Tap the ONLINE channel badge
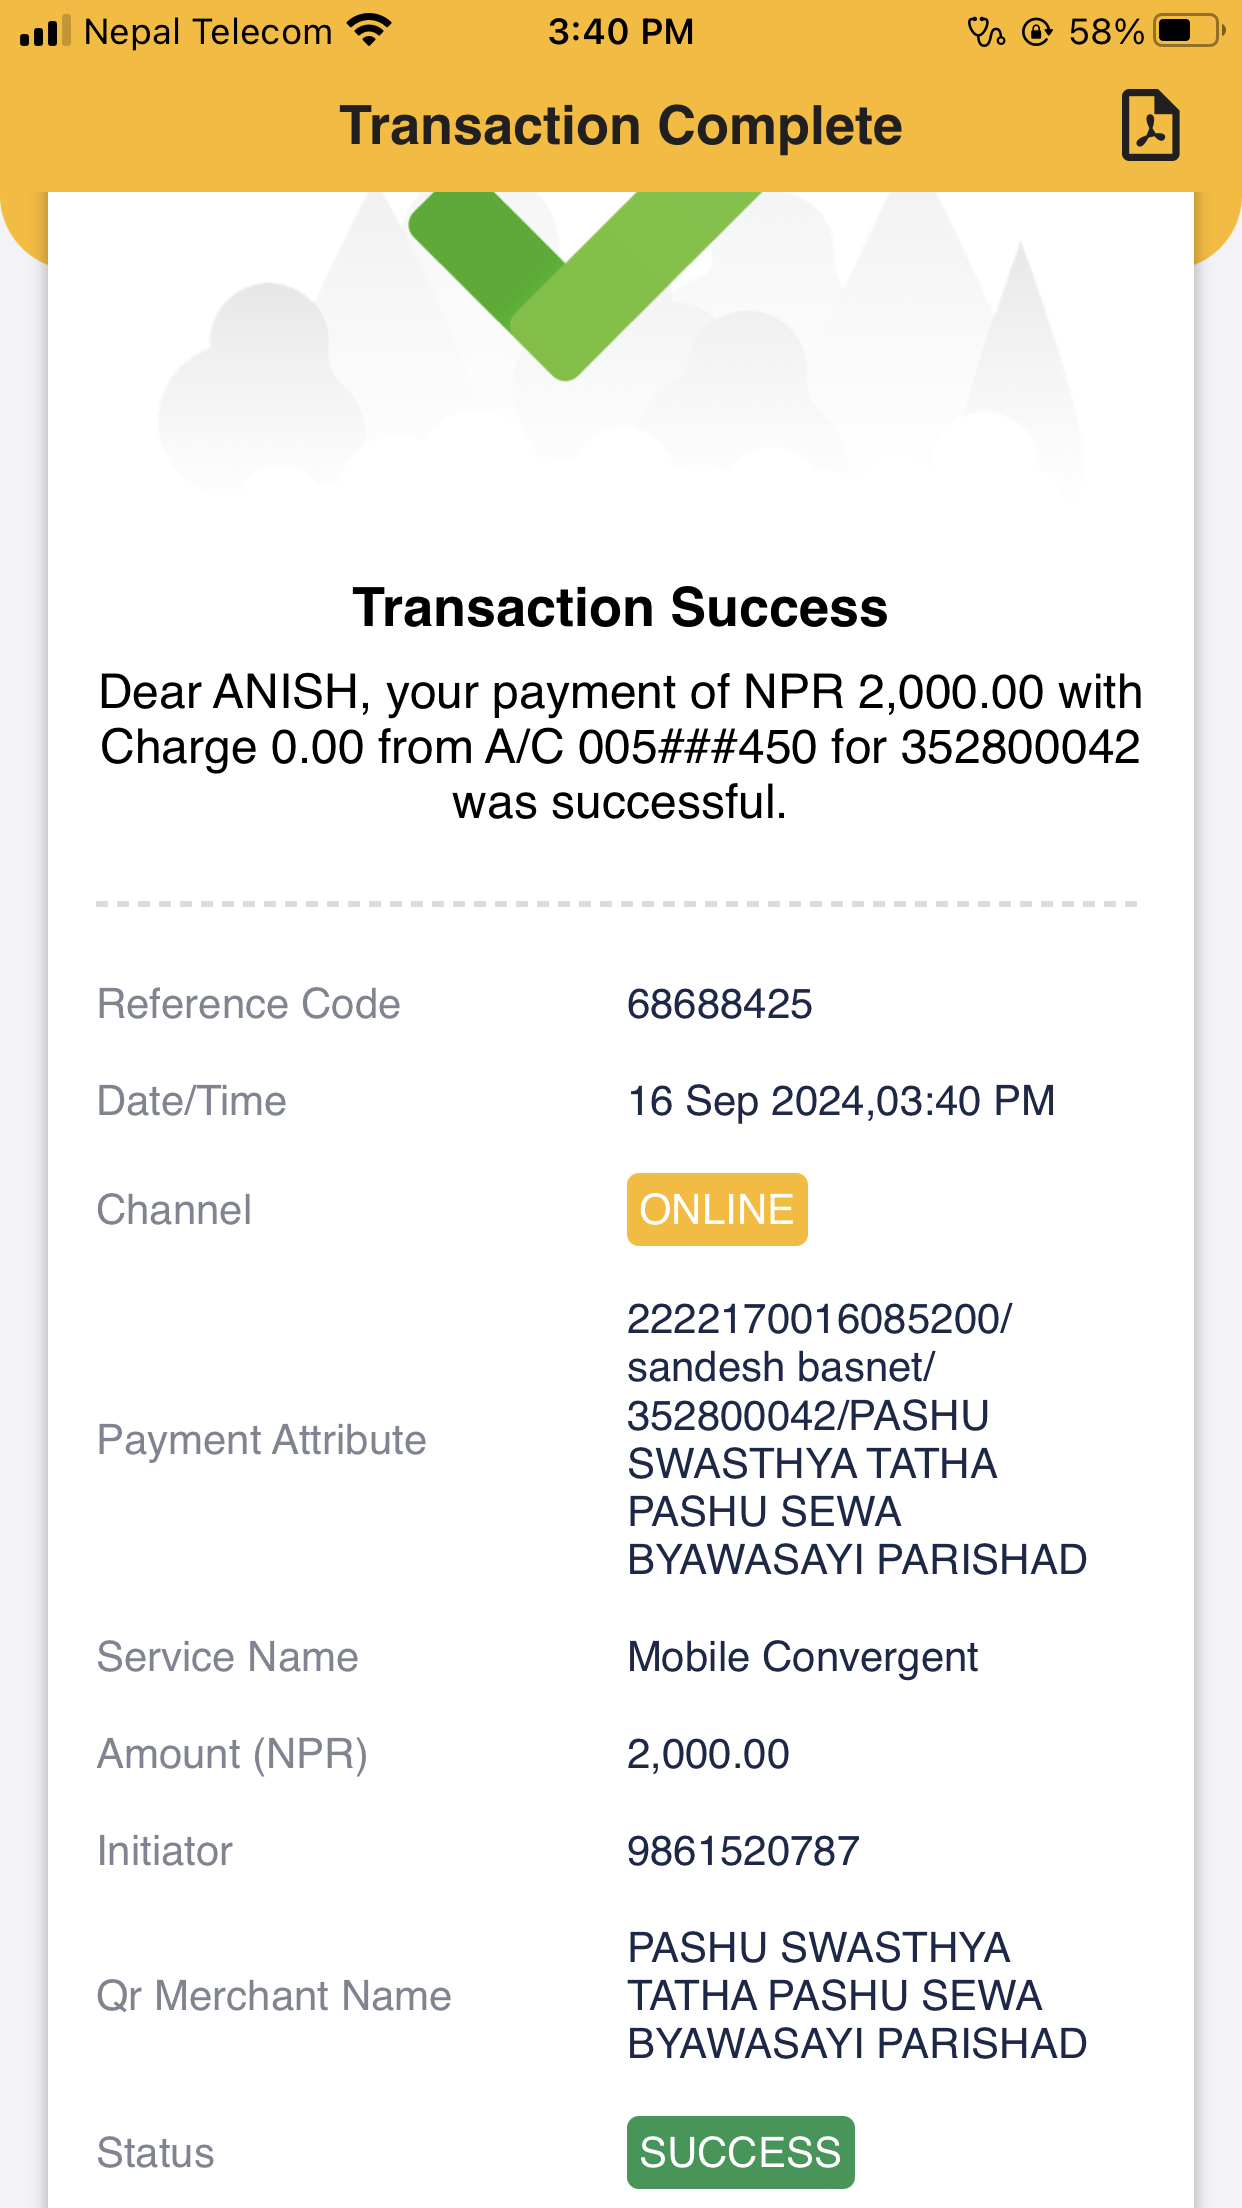The height and width of the screenshot is (2208, 1242). pyautogui.click(x=717, y=1209)
